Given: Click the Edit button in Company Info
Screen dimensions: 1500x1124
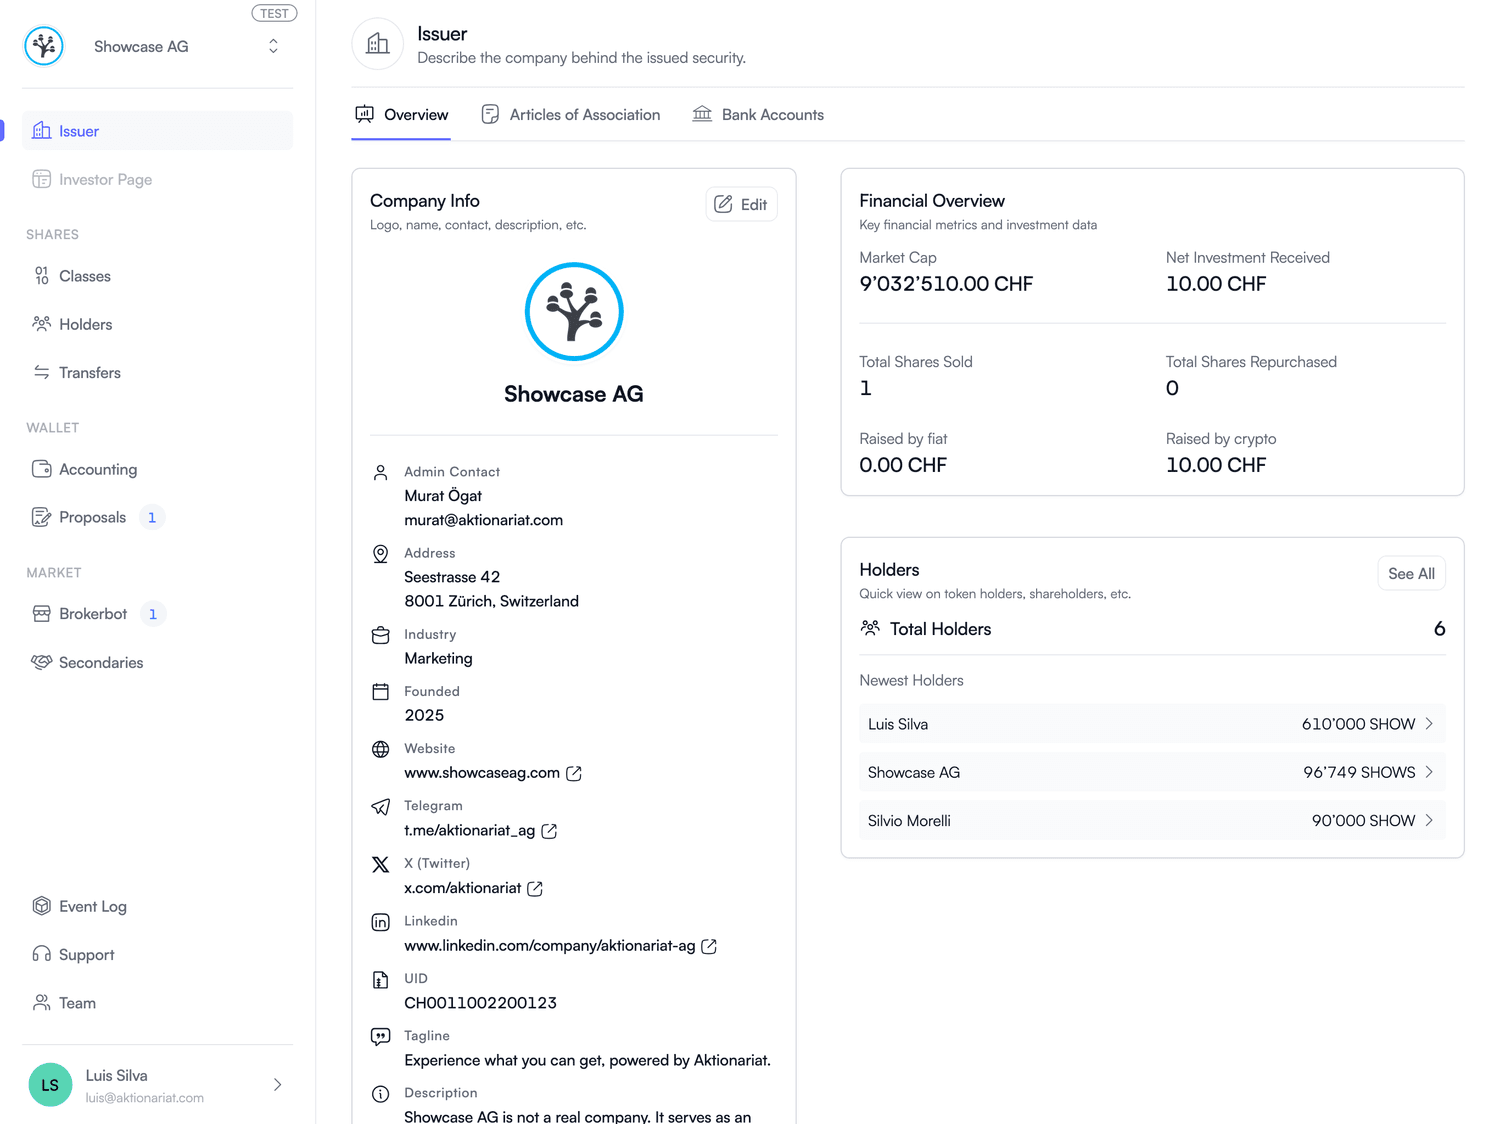Looking at the screenshot, I should pyautogui.click(x=741, y=204).
